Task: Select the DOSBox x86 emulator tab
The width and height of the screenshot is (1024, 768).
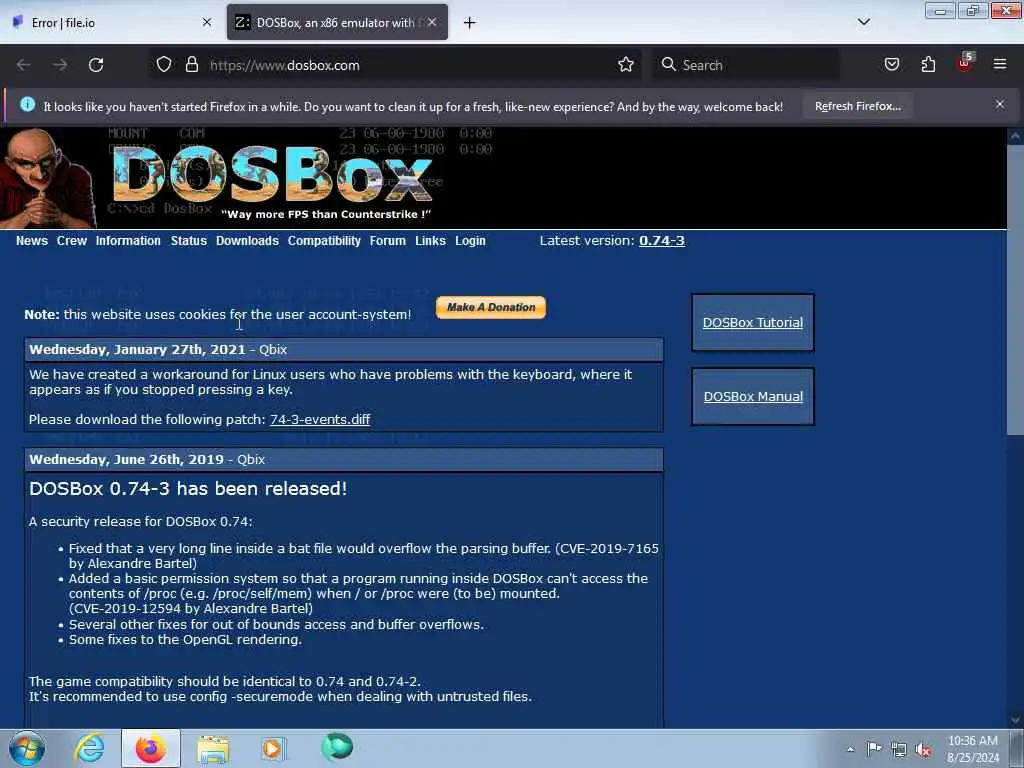Action: coord(337,22)
